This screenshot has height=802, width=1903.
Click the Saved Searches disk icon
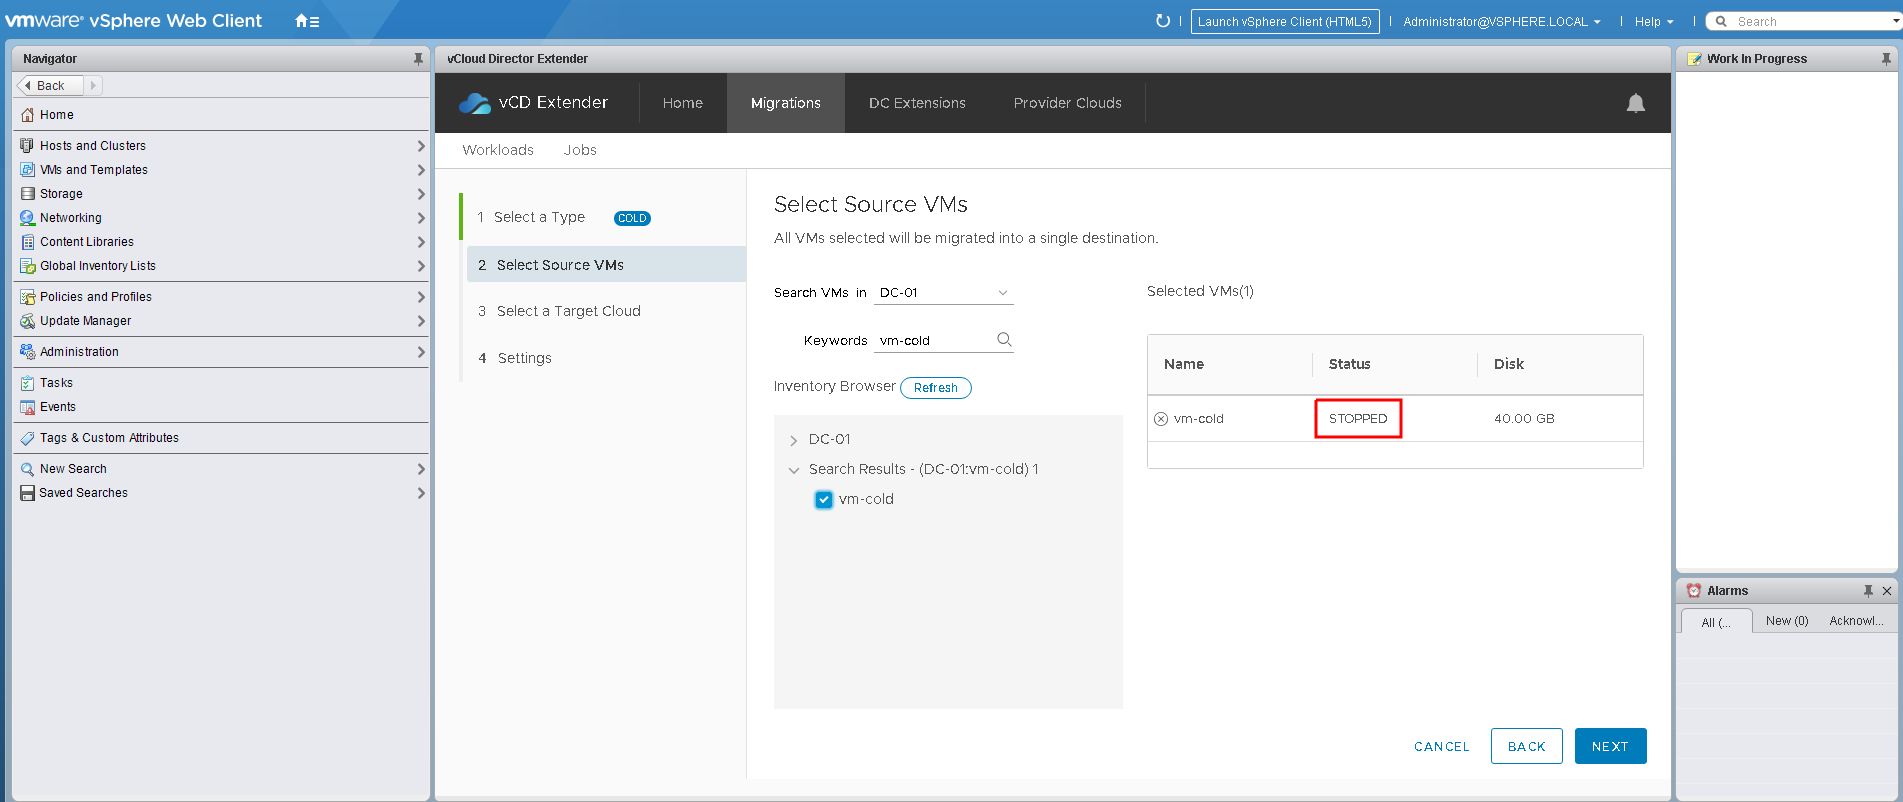(28, 493)
